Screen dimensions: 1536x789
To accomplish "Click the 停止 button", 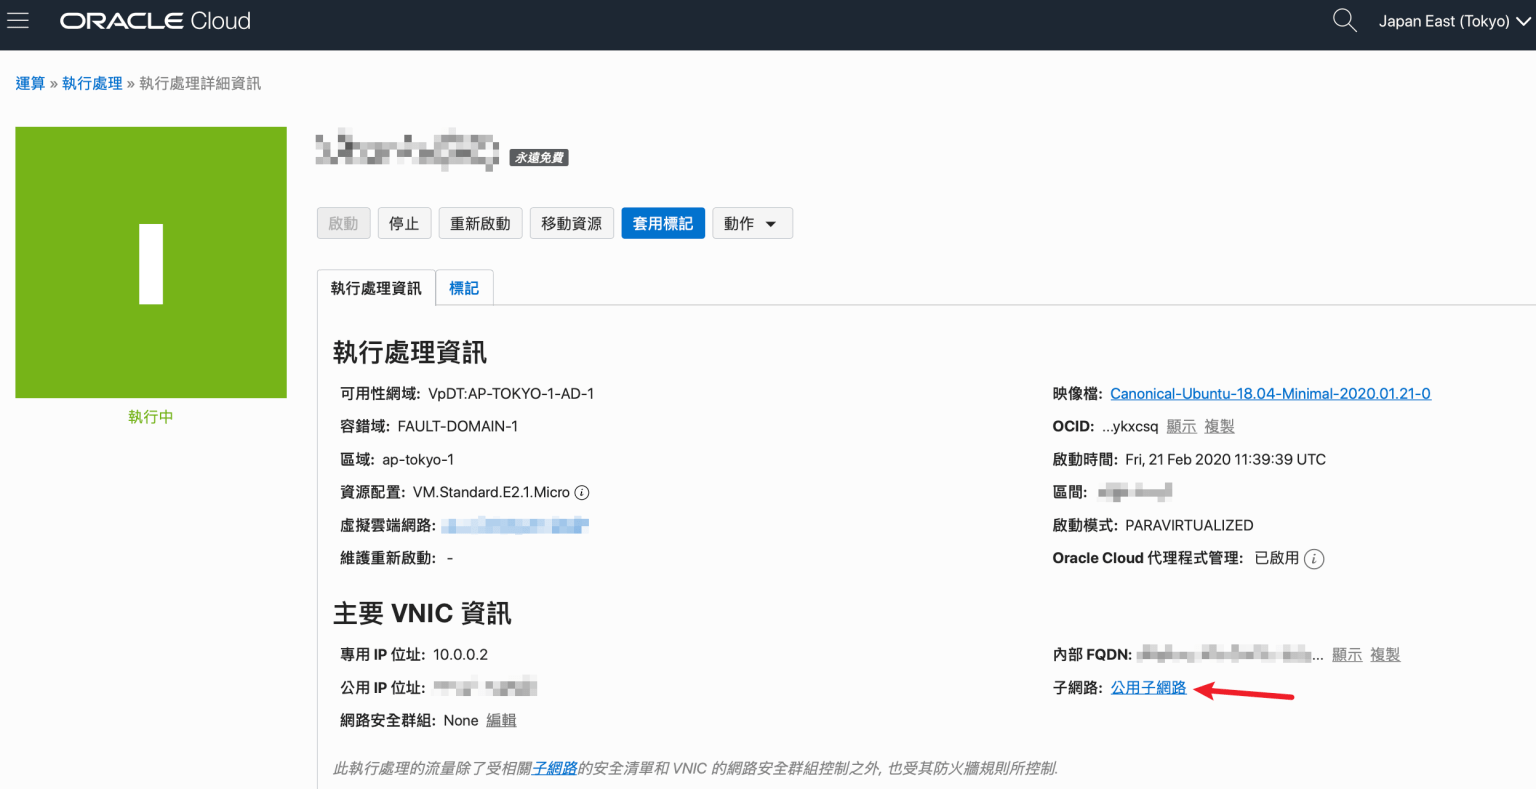I will [404, 224].
